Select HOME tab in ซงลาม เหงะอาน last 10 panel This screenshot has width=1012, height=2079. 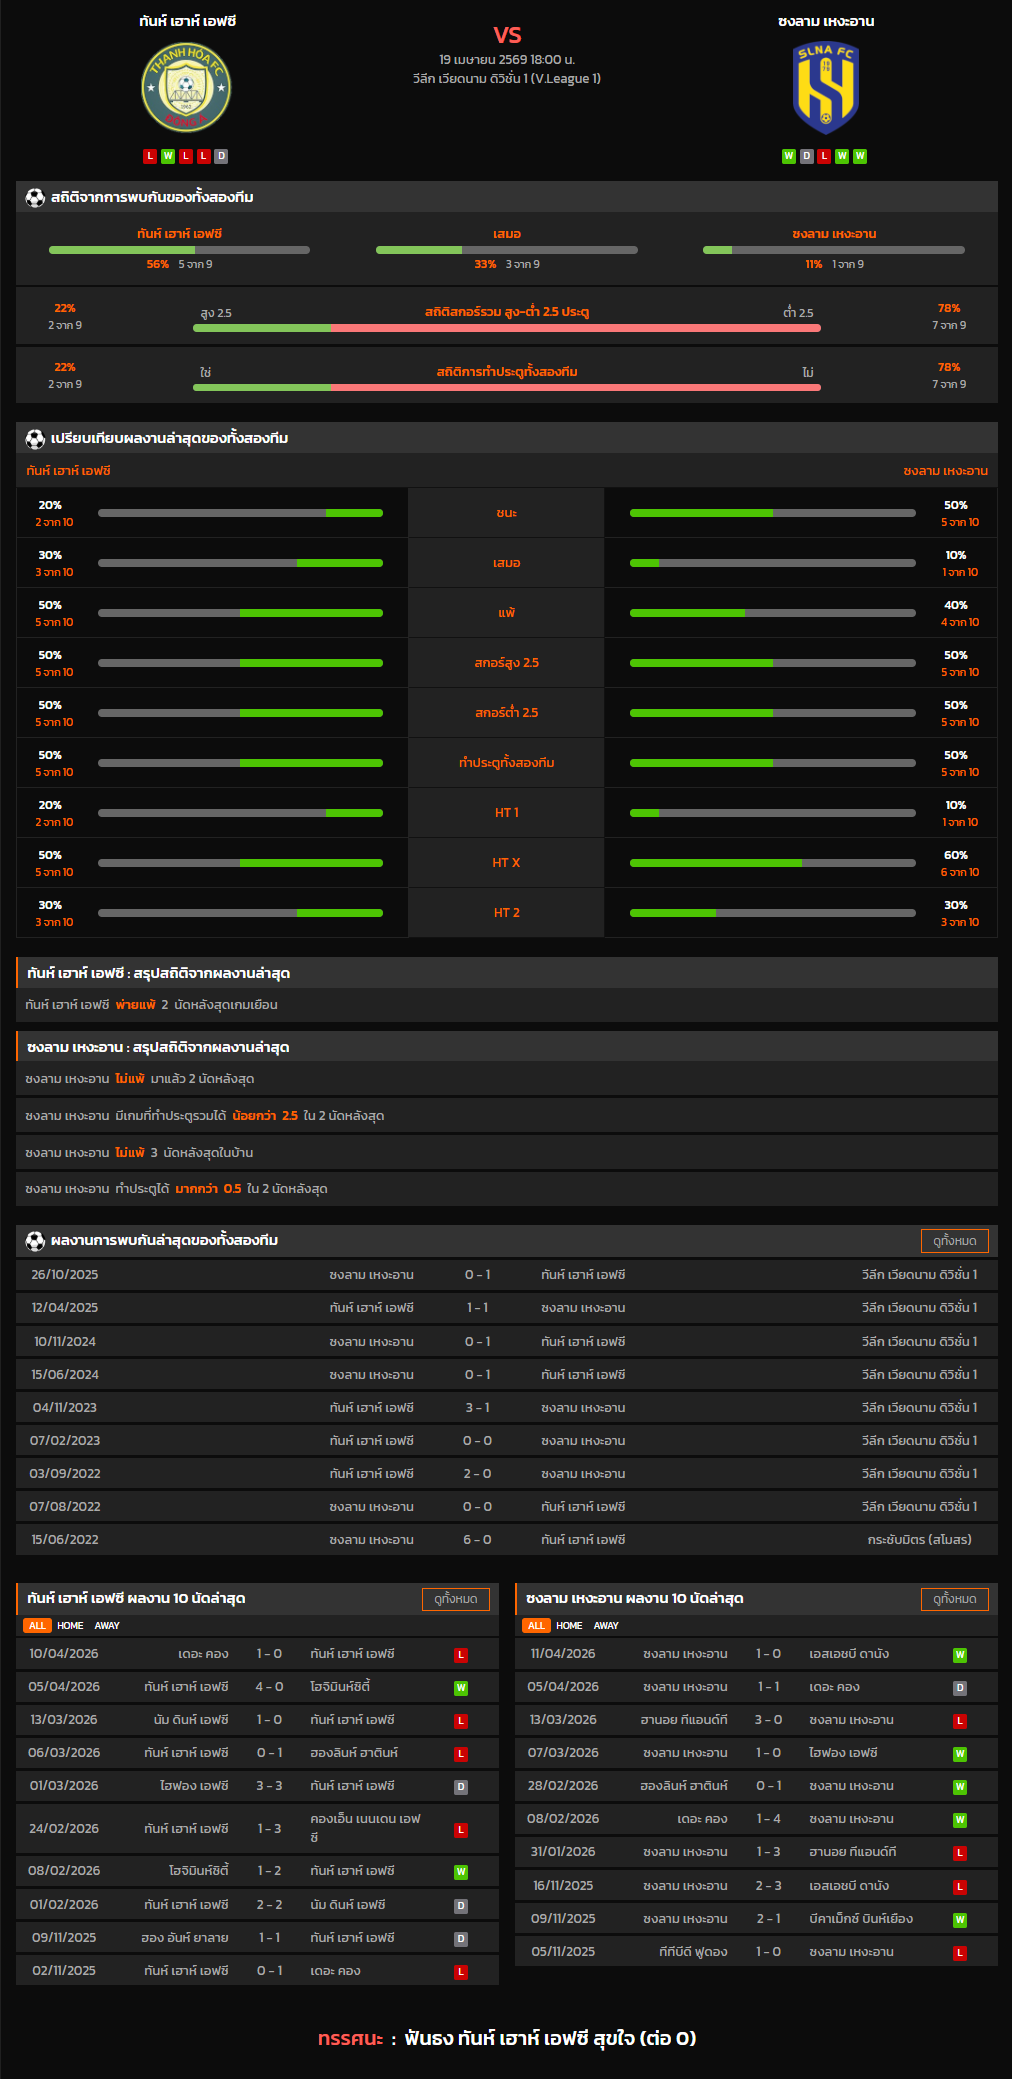click(569, 1626)
